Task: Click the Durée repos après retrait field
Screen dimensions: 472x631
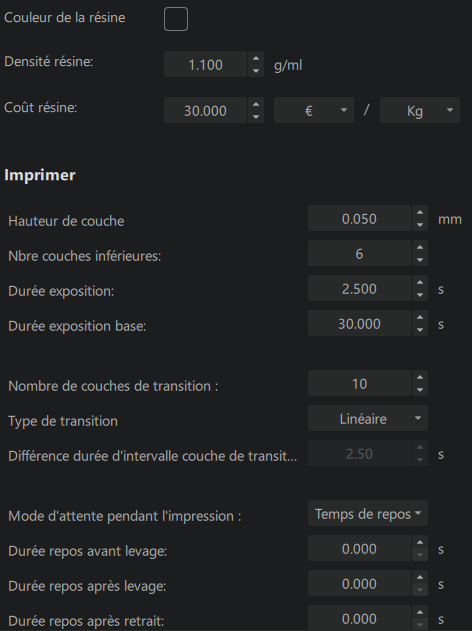Action: click(359, 618)
